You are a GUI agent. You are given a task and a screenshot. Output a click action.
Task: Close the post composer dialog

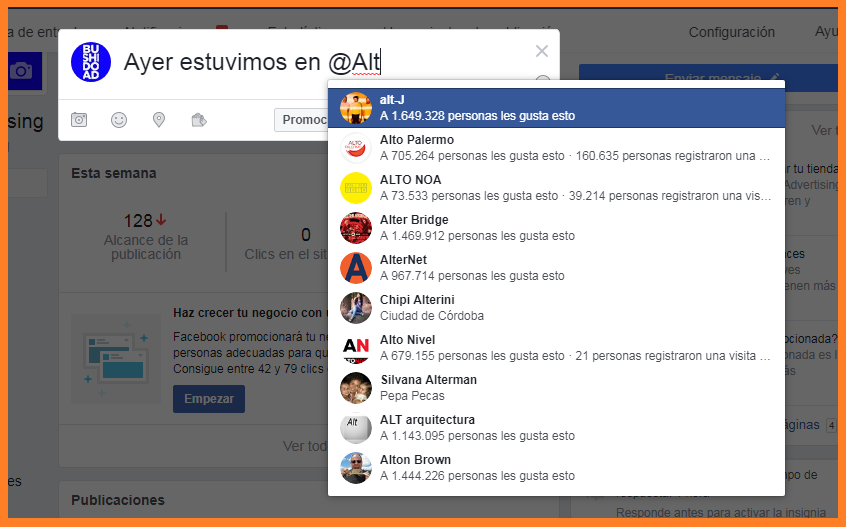(542, 51)
